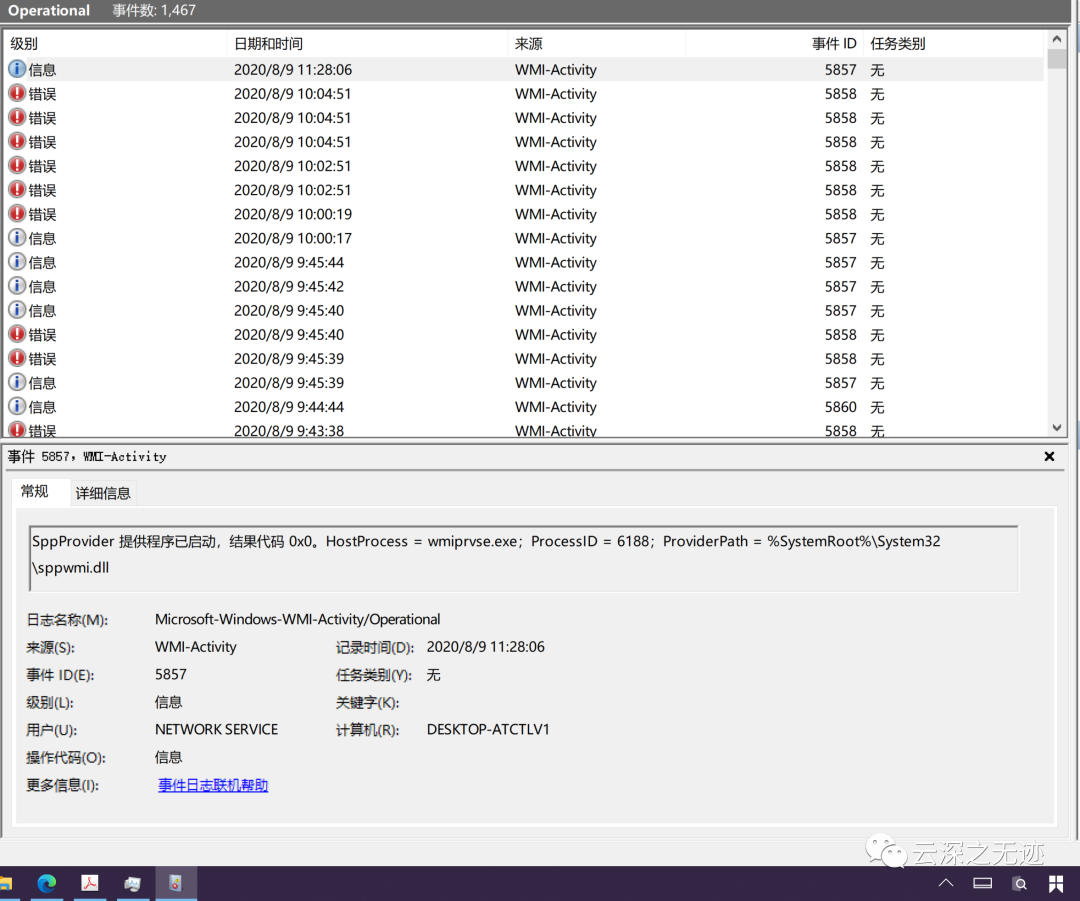Click the 事件 5857, WMI-Activity pane title
The height and width of the screenshot is (901, 1080).
click(x=87, y=456)
